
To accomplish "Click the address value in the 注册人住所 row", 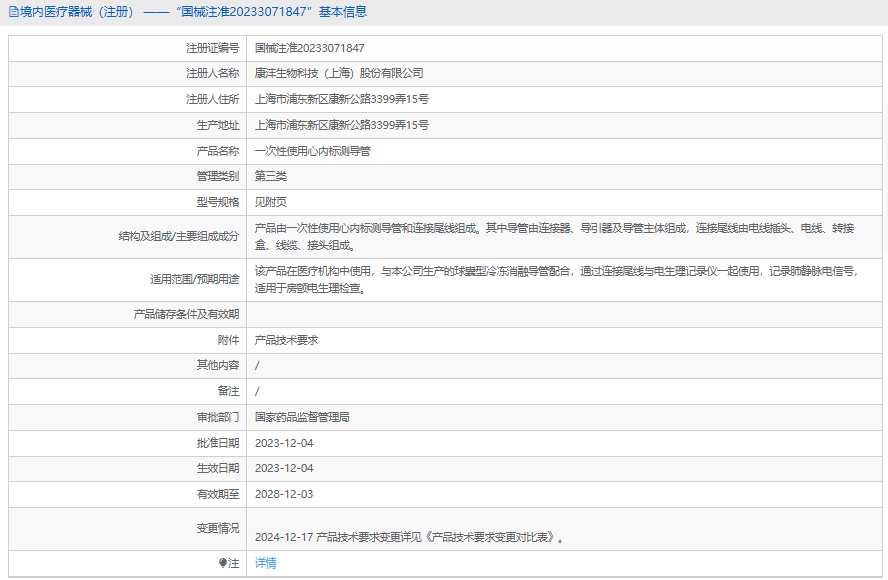I will (x=341, y=99).
